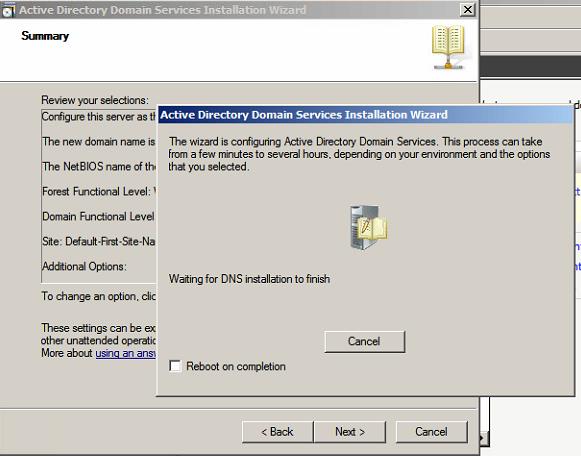Click 'Domain Functional Level' line in selections
The height and width of the screenshot is (456, 581).
98,216
